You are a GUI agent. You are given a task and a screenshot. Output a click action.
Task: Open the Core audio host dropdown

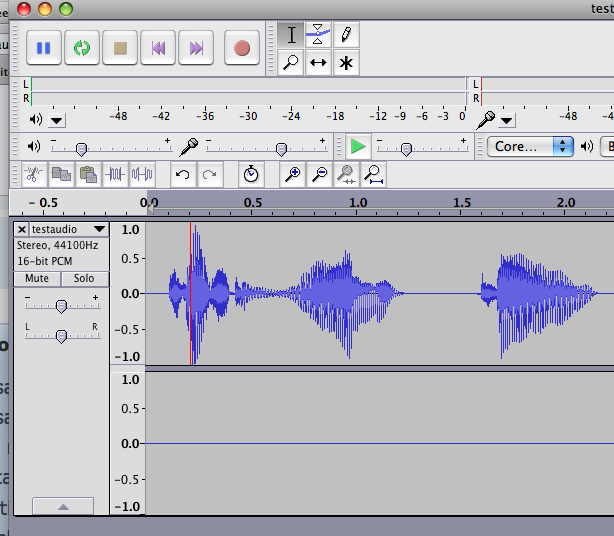(530, 146)
